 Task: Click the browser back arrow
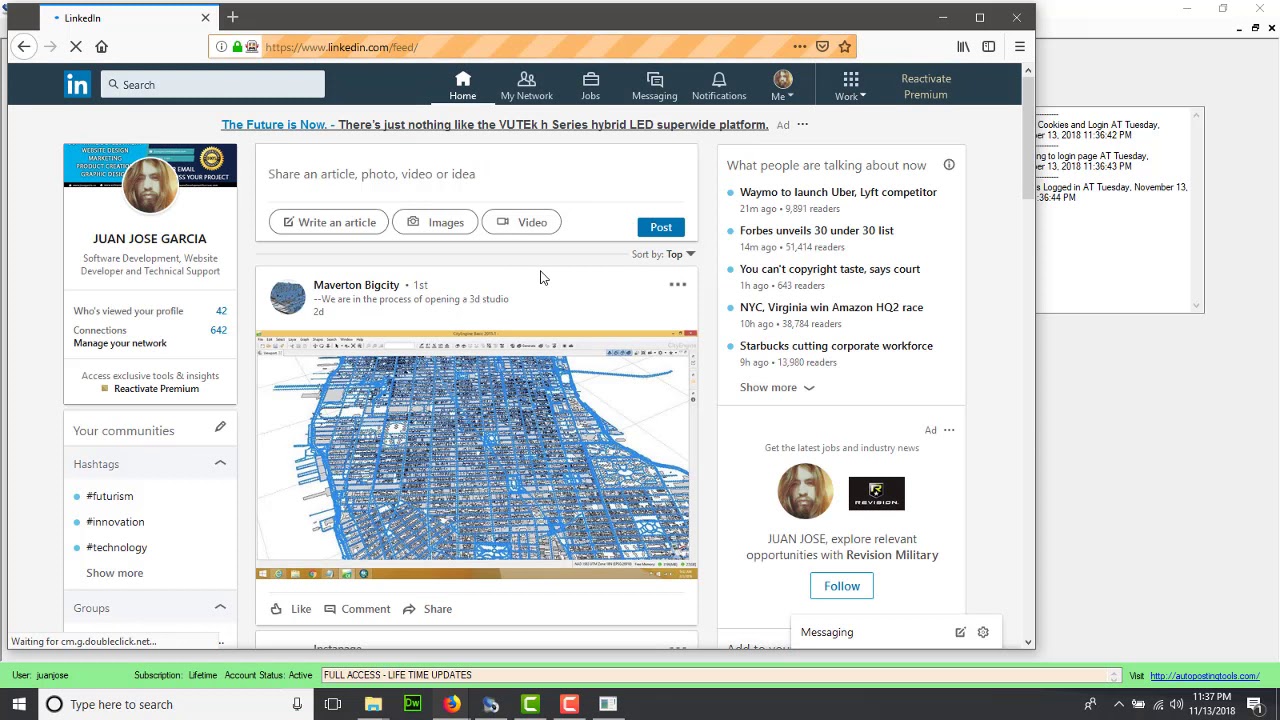(24, 46)
